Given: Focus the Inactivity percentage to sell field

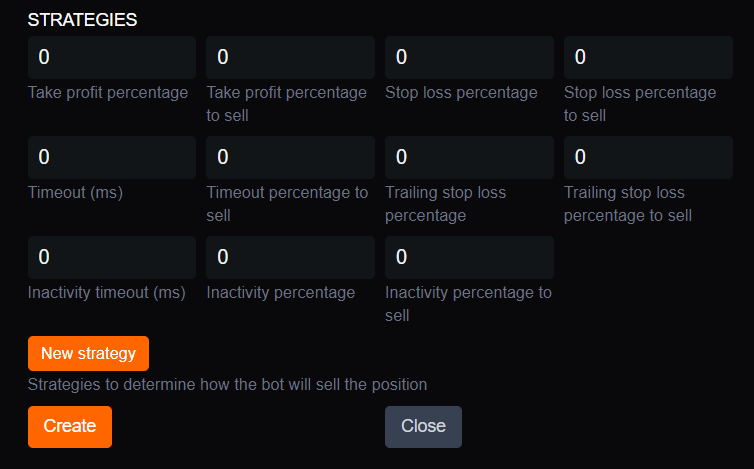Looking at the screenshot, I should 469,257.
